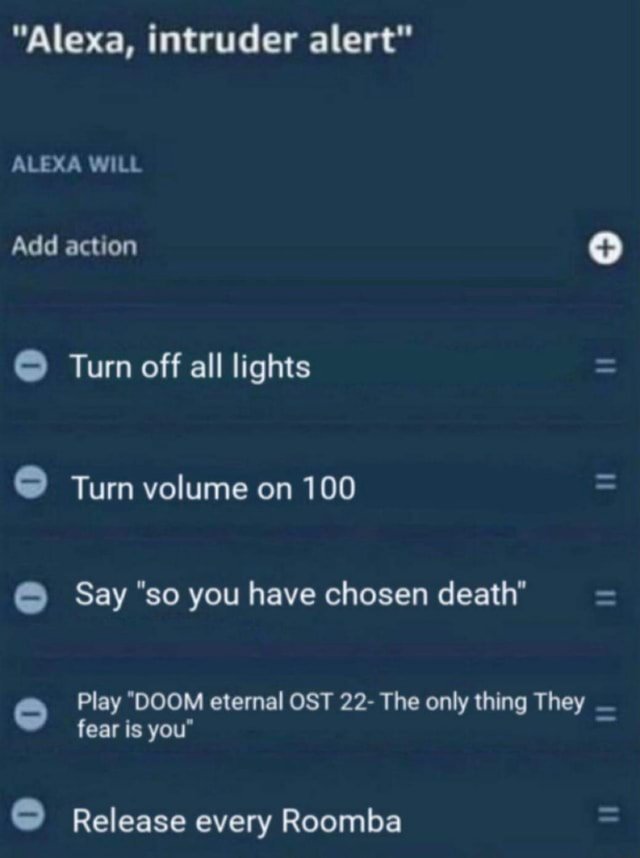Image resolution: width=640 pixels, height=858 pixels.
Task: Click the "fear is you" text line
Action: coord(135,729)
